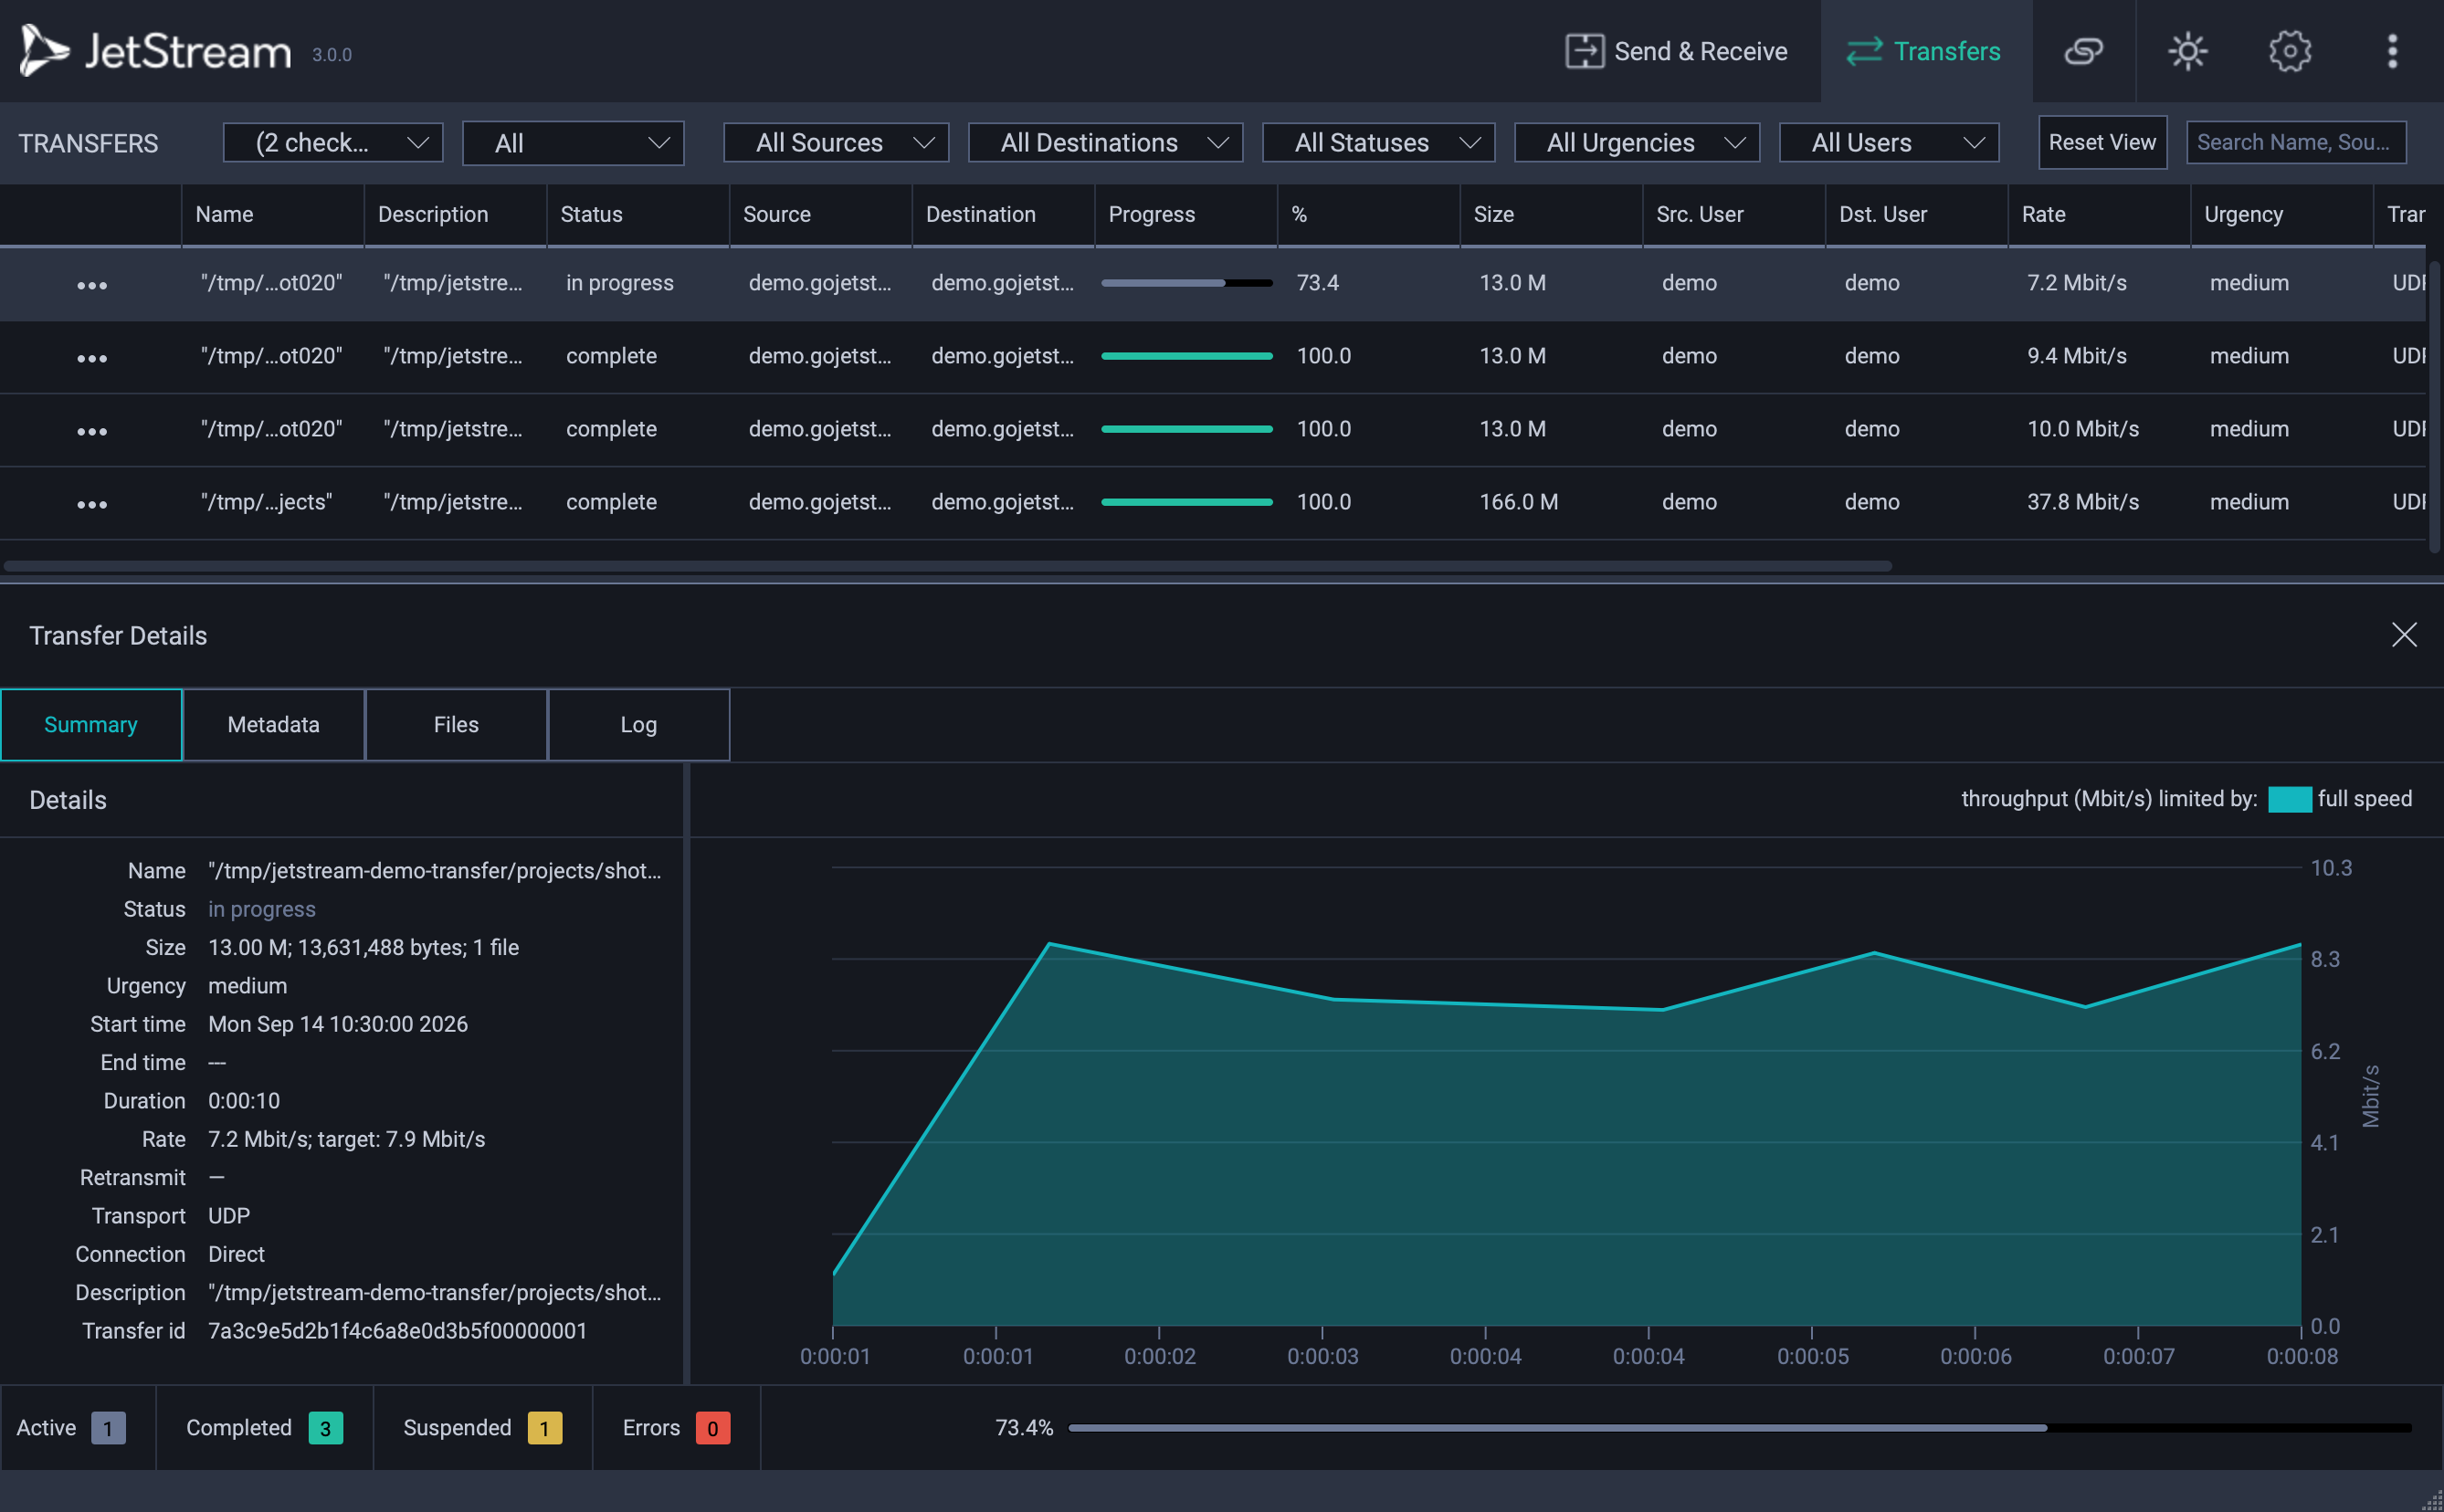The width and height of the screenshot is (2444, 1512).
Task: Open the All Users dropdown
Action: pyautogui.click(x=1889, y=143)
